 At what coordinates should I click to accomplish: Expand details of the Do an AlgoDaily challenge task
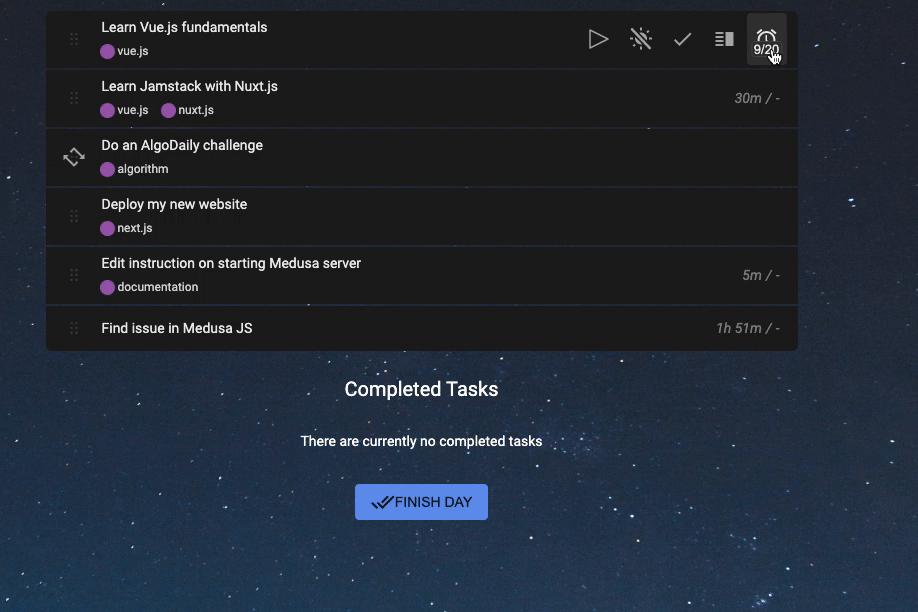click(181, 144)
